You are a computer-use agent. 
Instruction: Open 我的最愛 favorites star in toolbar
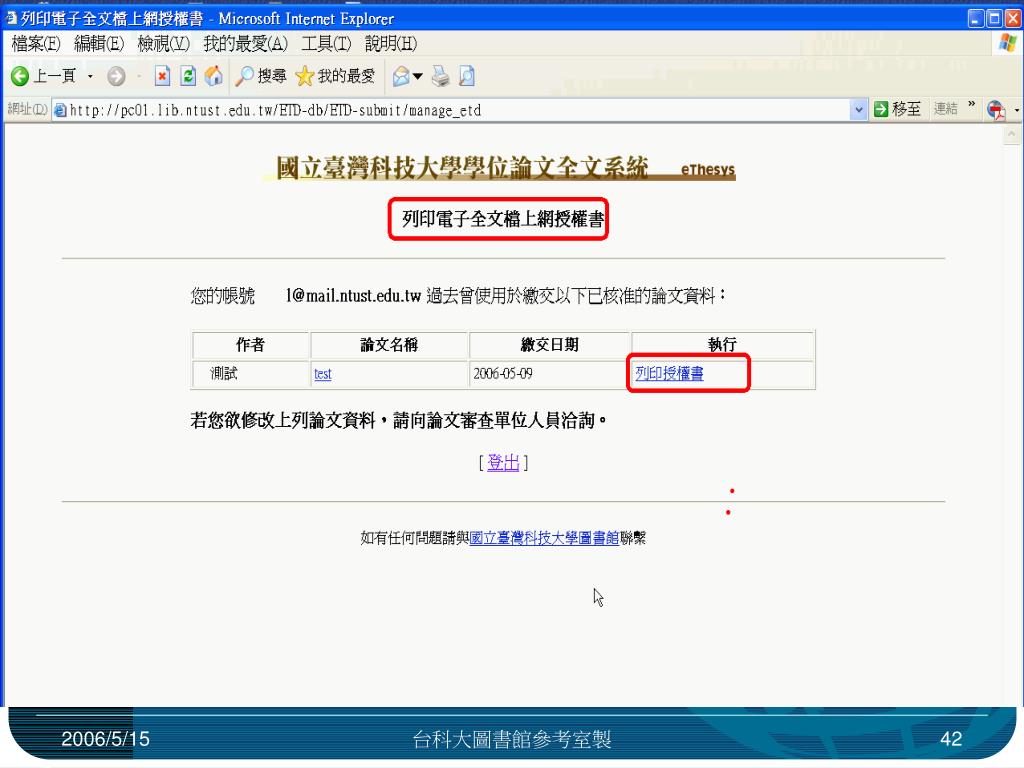335,76
